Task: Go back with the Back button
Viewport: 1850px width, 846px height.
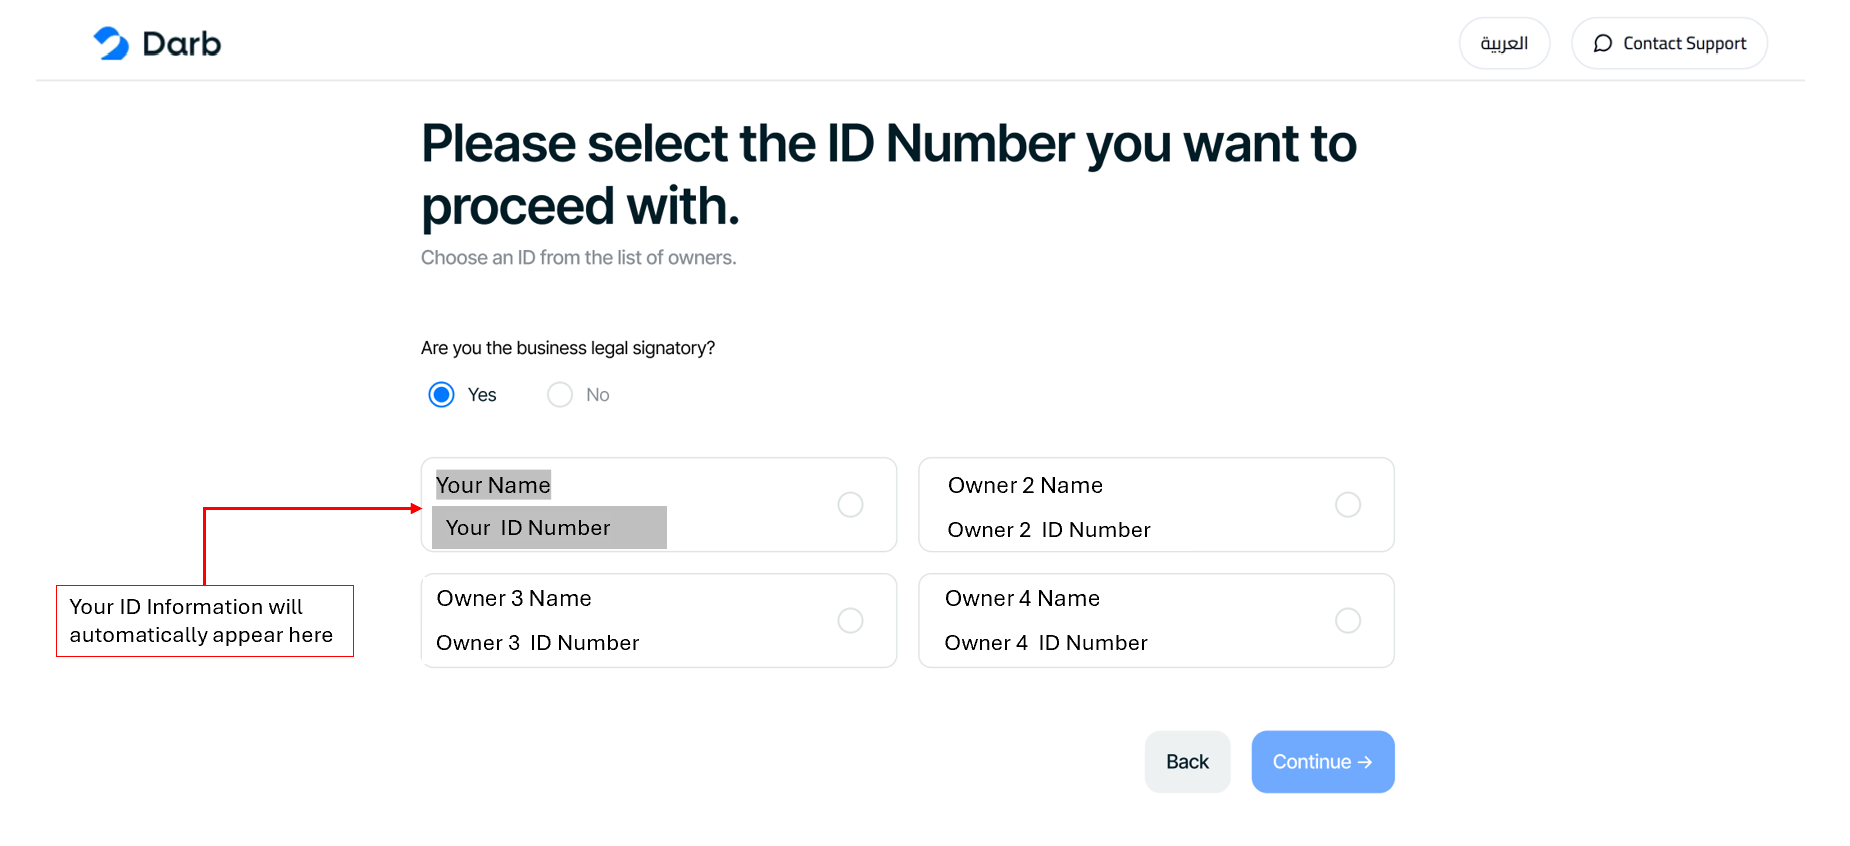Action: pyautogui.click(x=1187, y=762)
